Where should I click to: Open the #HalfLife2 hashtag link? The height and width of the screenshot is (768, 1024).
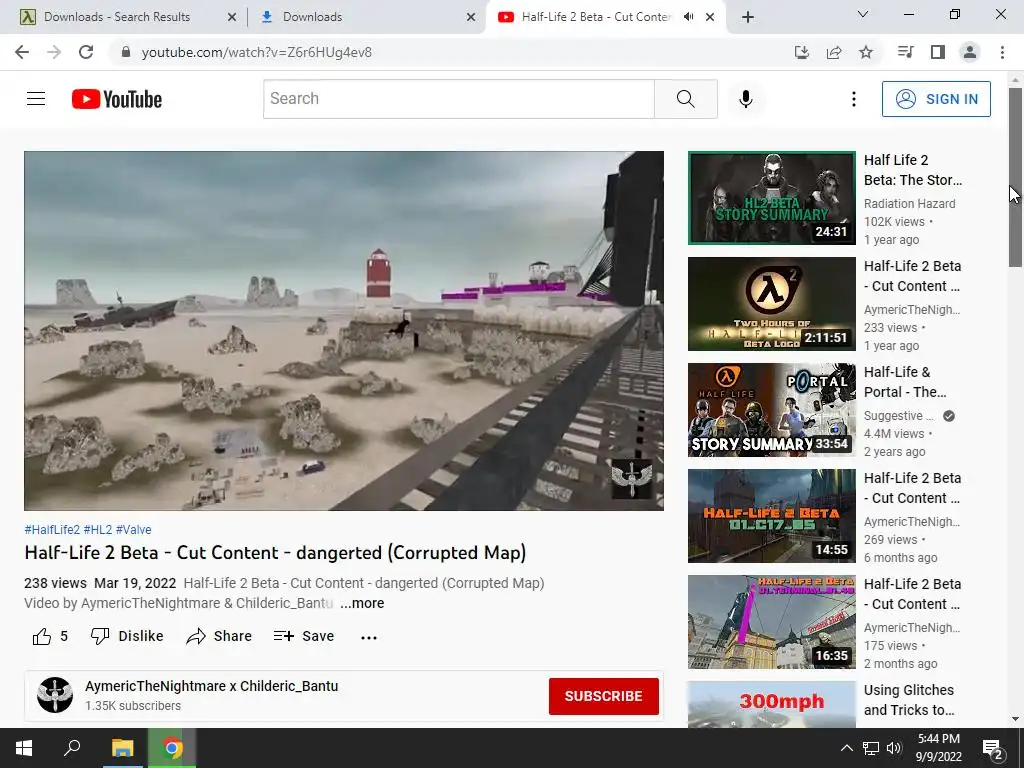[x=52, y=530]
